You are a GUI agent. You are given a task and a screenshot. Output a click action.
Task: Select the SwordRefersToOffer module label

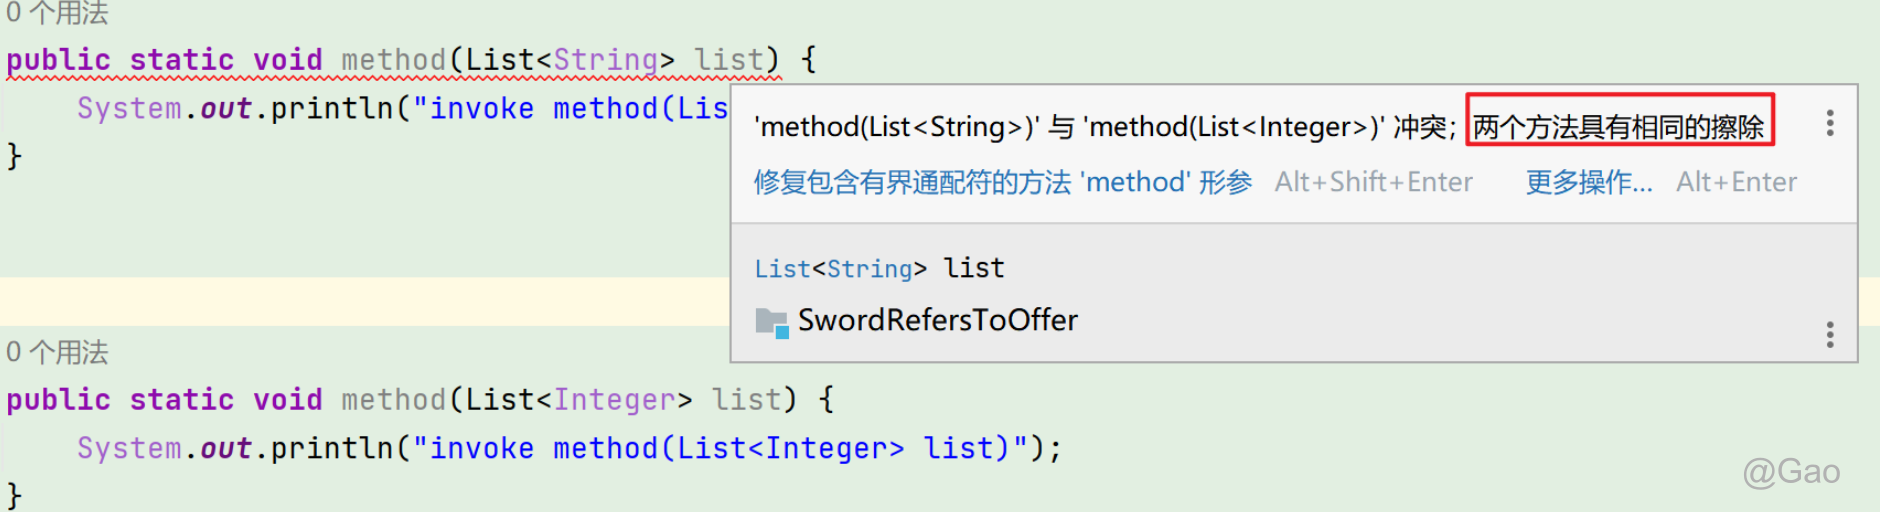click(x=938, y=320)
